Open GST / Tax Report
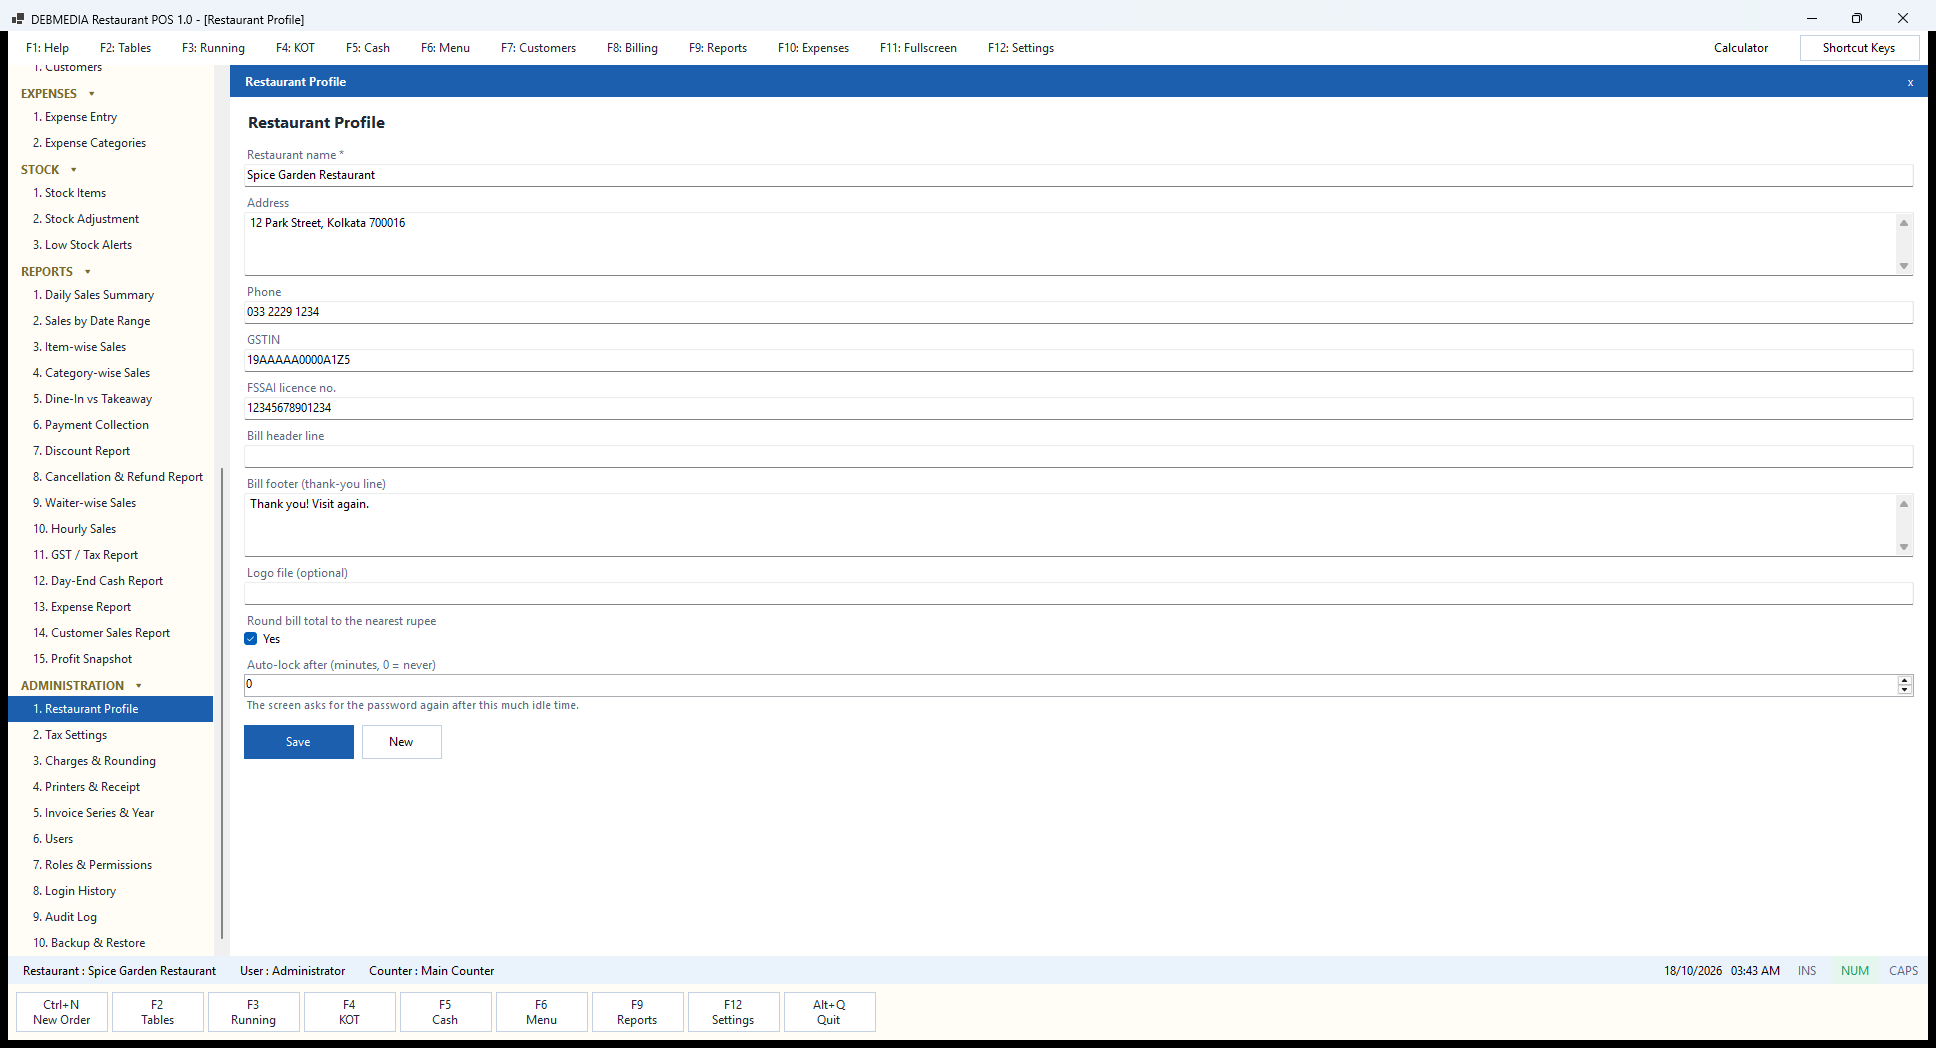This screenshot has width=1936, height=1048. pos(110,555)
